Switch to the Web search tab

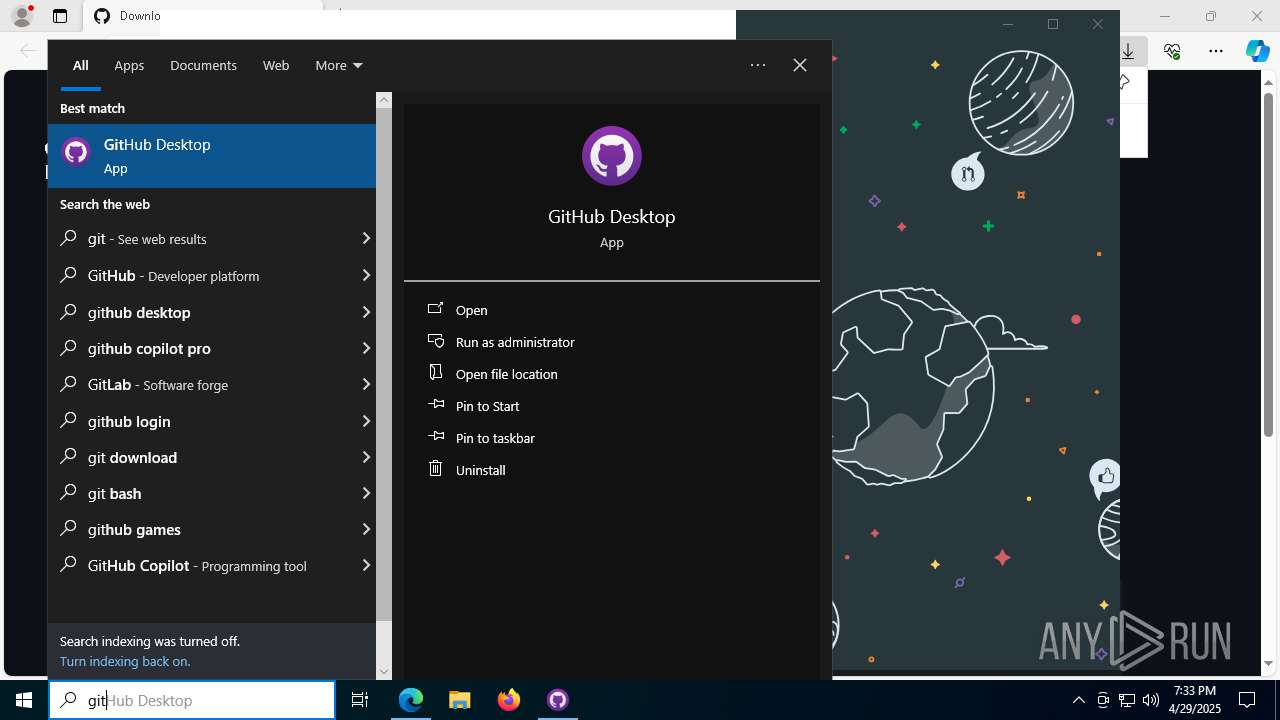[276, 65]
